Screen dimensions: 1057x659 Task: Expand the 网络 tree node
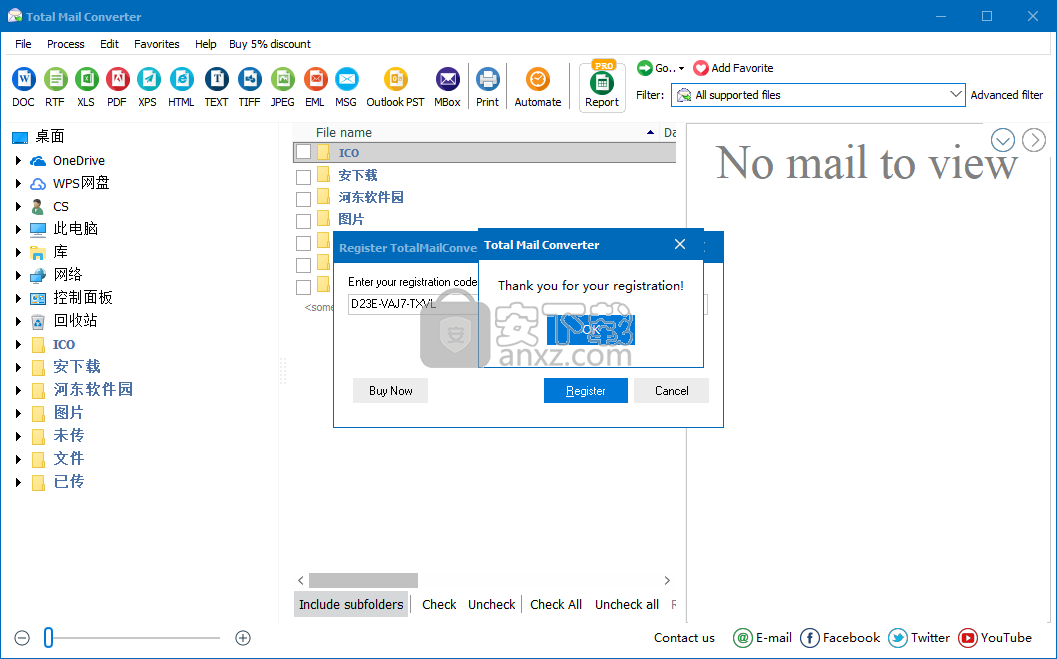[18, 275]
